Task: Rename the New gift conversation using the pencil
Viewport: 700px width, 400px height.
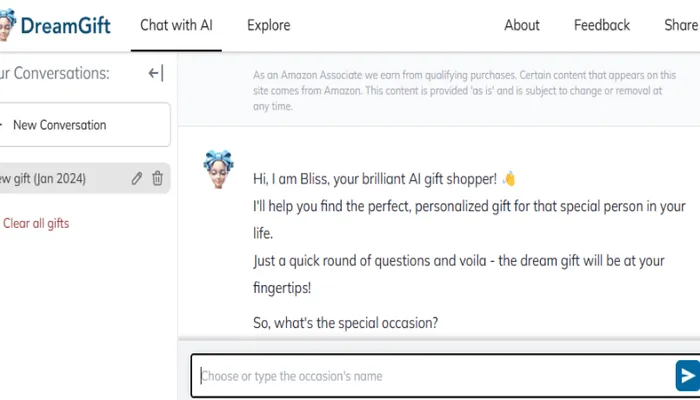Action: 137,179
